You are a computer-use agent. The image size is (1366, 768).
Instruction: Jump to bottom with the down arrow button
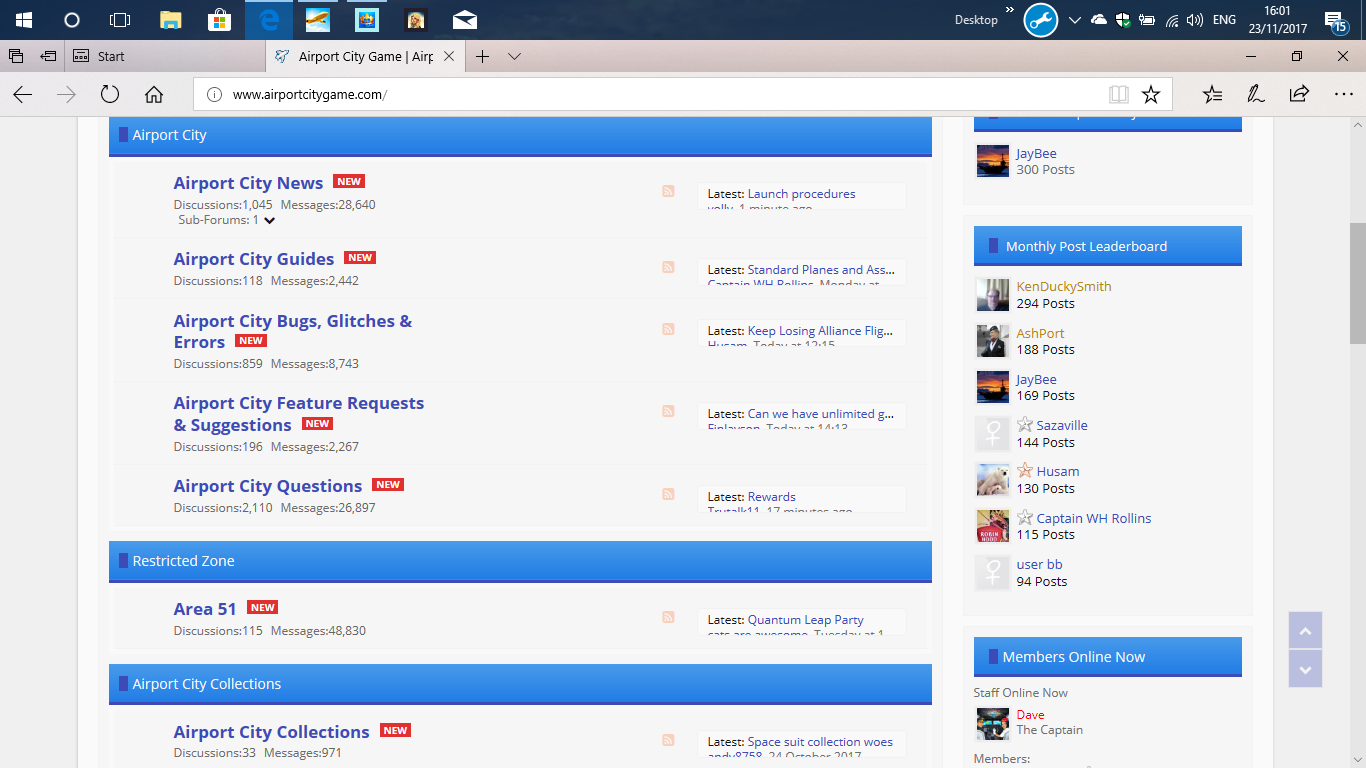[x=1305, y=669]
